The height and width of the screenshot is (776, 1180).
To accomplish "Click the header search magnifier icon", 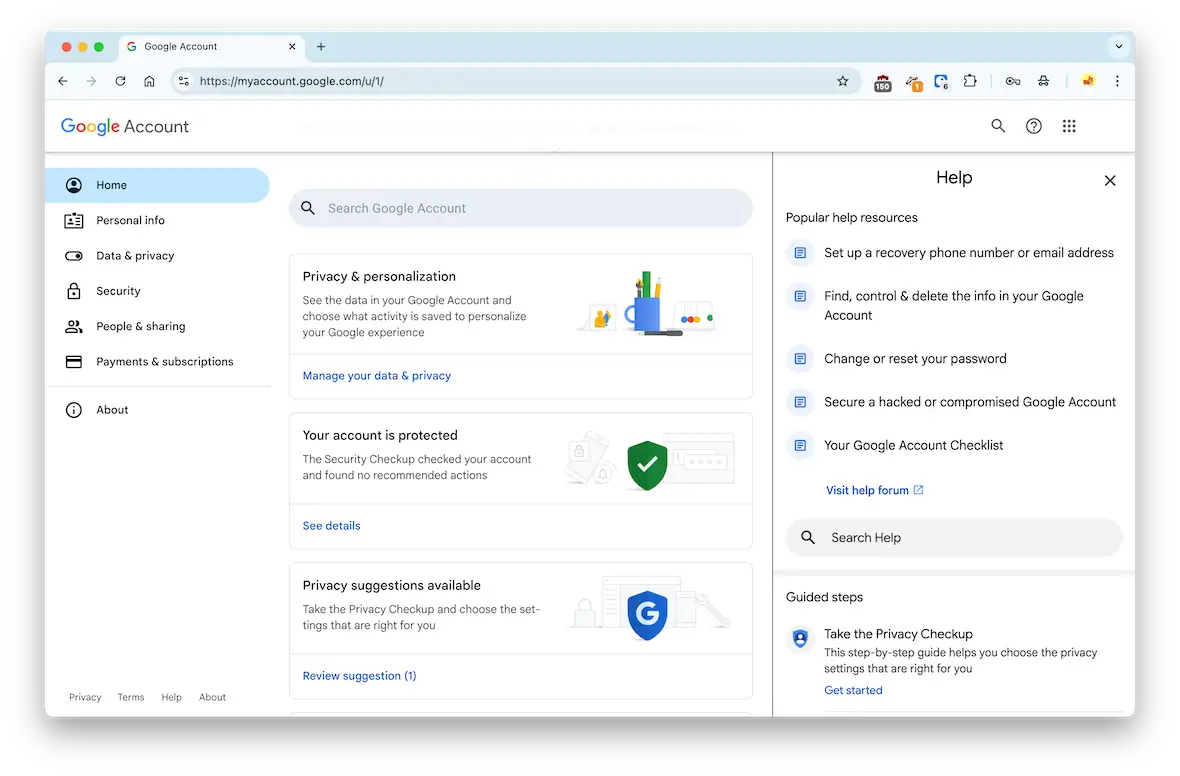I will pyautogui.click(x=998, y=126).
